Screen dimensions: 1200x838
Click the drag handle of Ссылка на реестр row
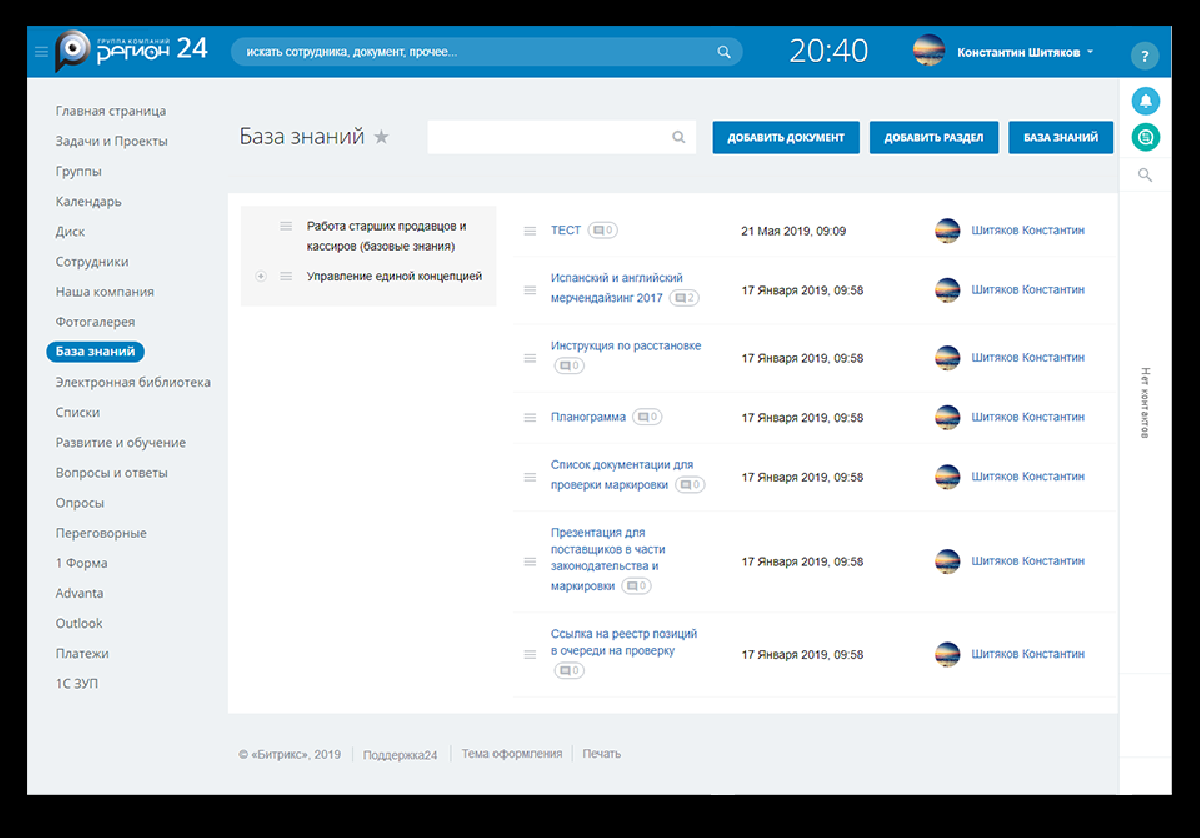(530, 655)
